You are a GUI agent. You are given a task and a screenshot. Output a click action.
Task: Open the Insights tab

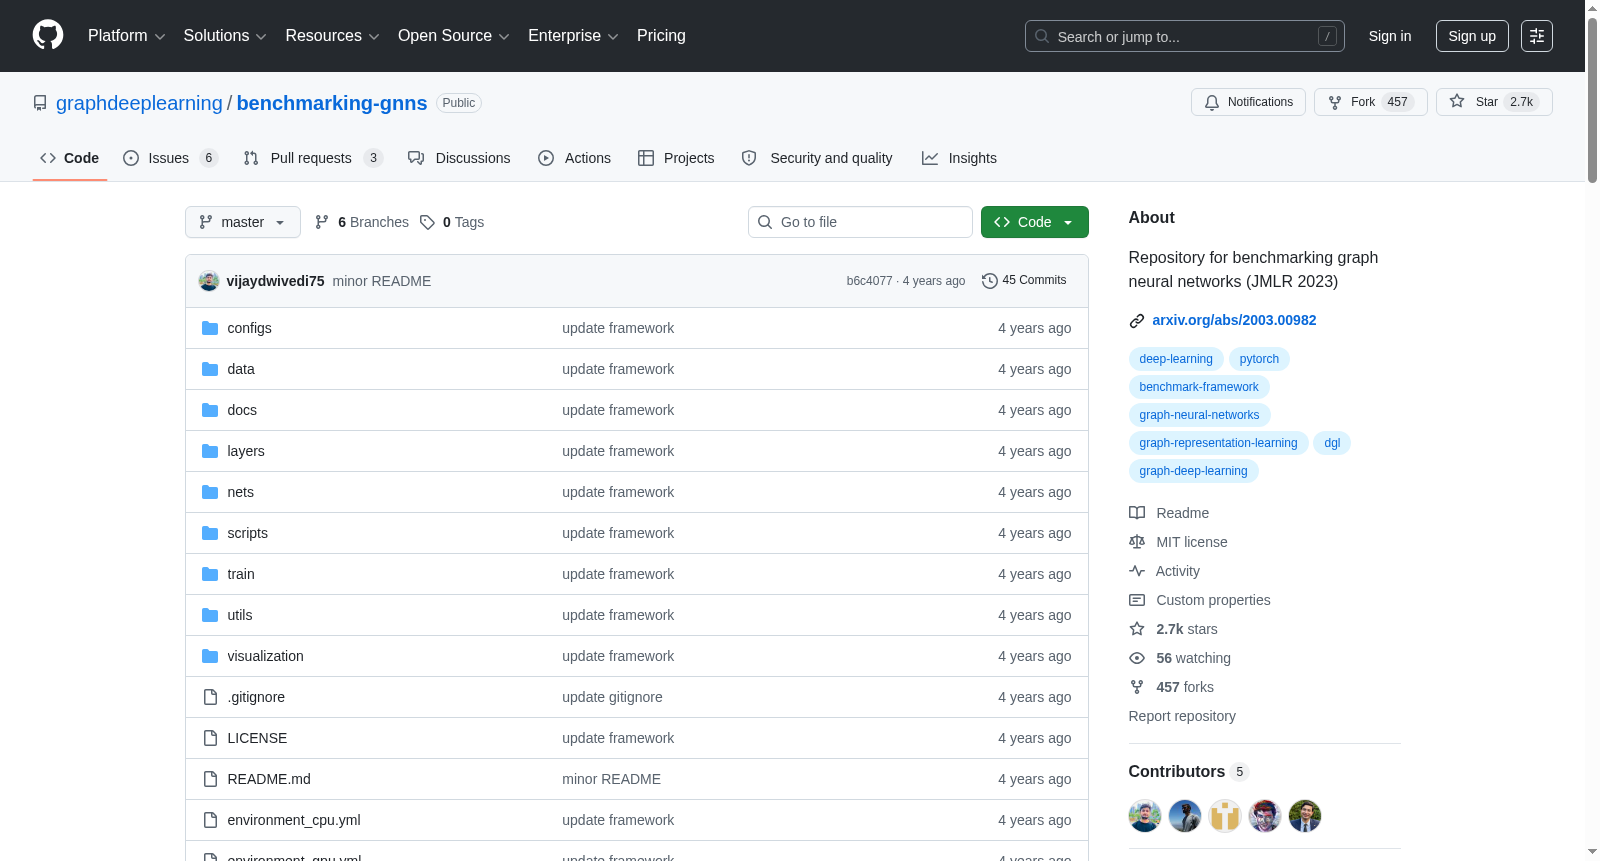pyautogui.click(x=959, y=158)
